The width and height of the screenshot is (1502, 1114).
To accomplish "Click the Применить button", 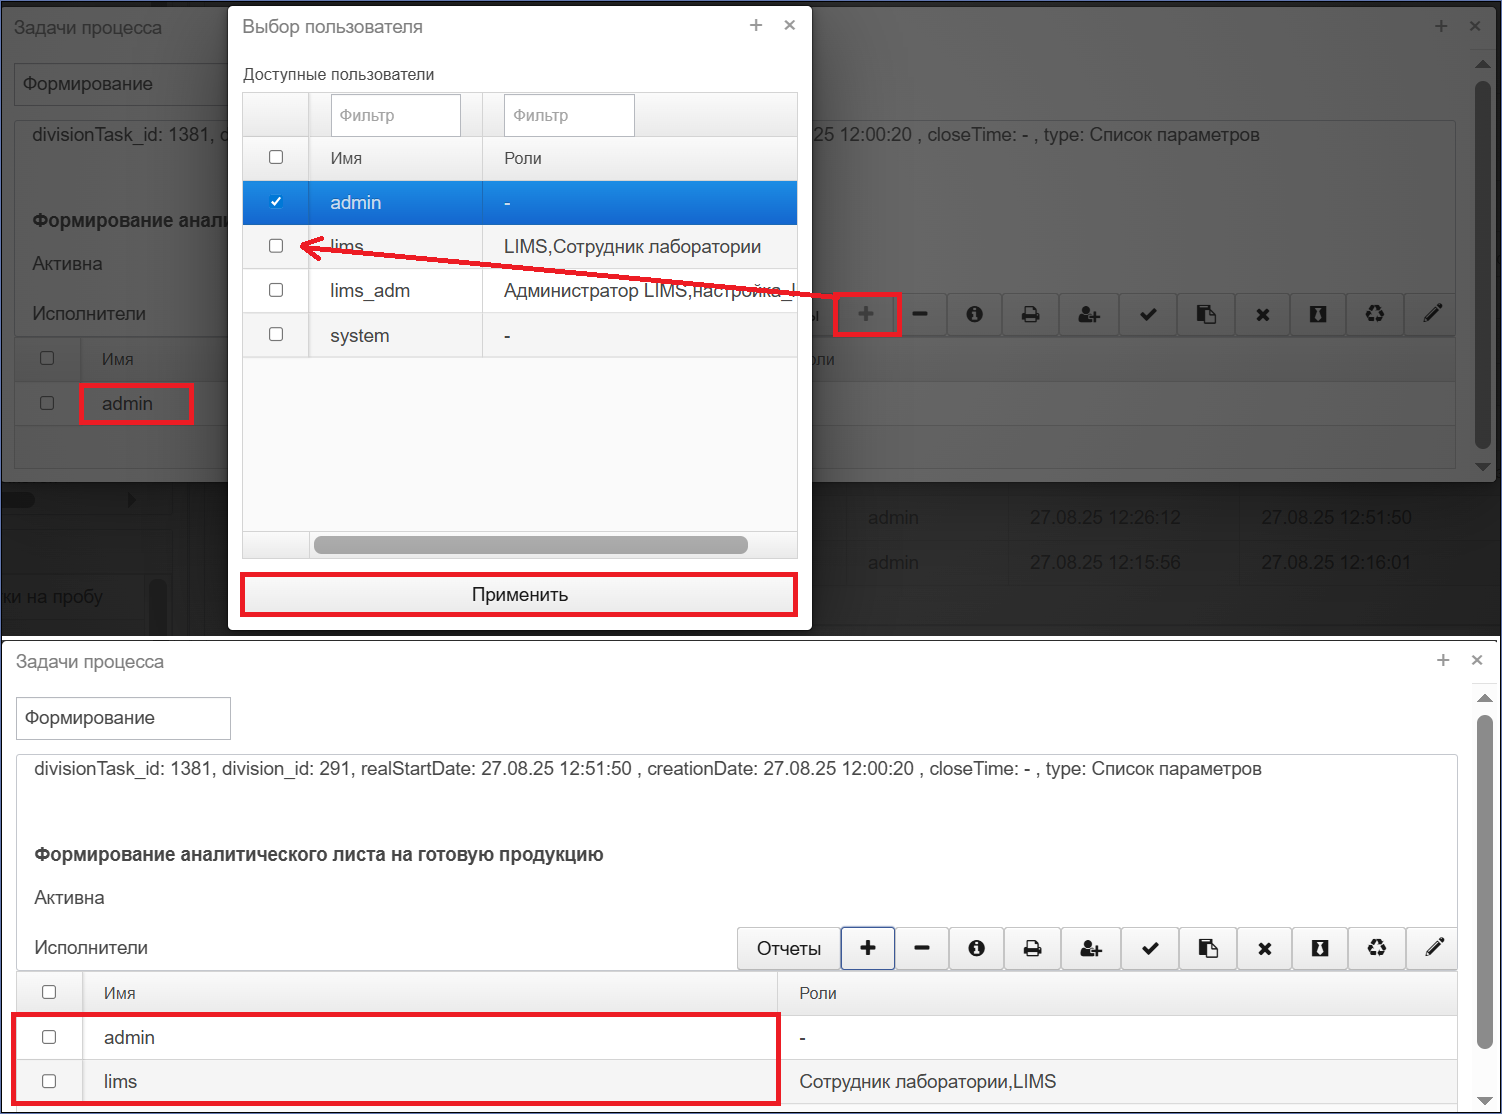I will (520, 595).
